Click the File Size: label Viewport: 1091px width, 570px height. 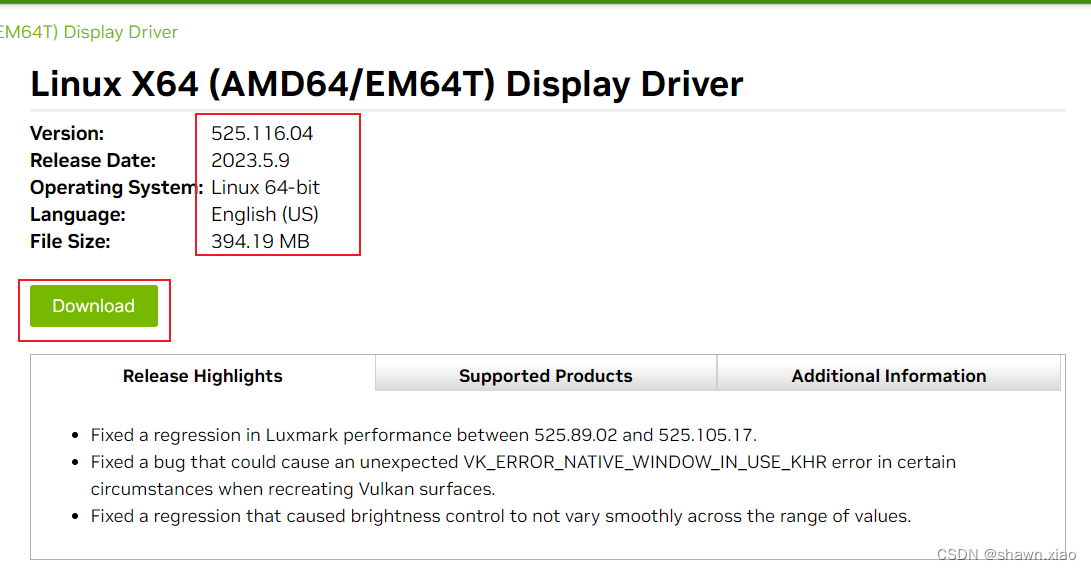click(x=70, y=241)
